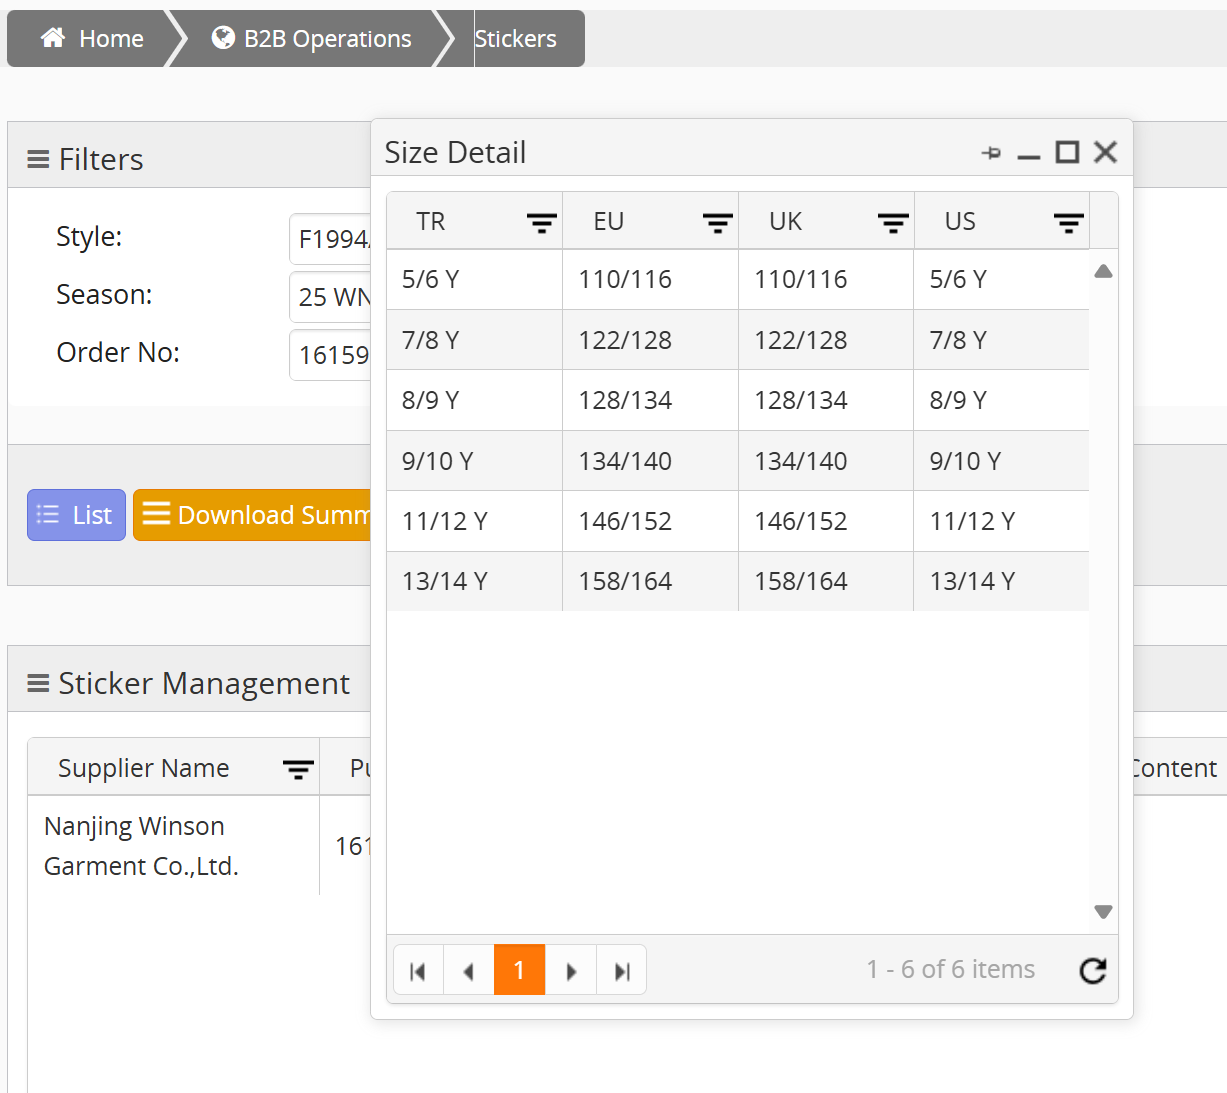Collapse the Filters panel header
The width and height of the screenshot is (1227, 1093).
click(x=38, y=160)
